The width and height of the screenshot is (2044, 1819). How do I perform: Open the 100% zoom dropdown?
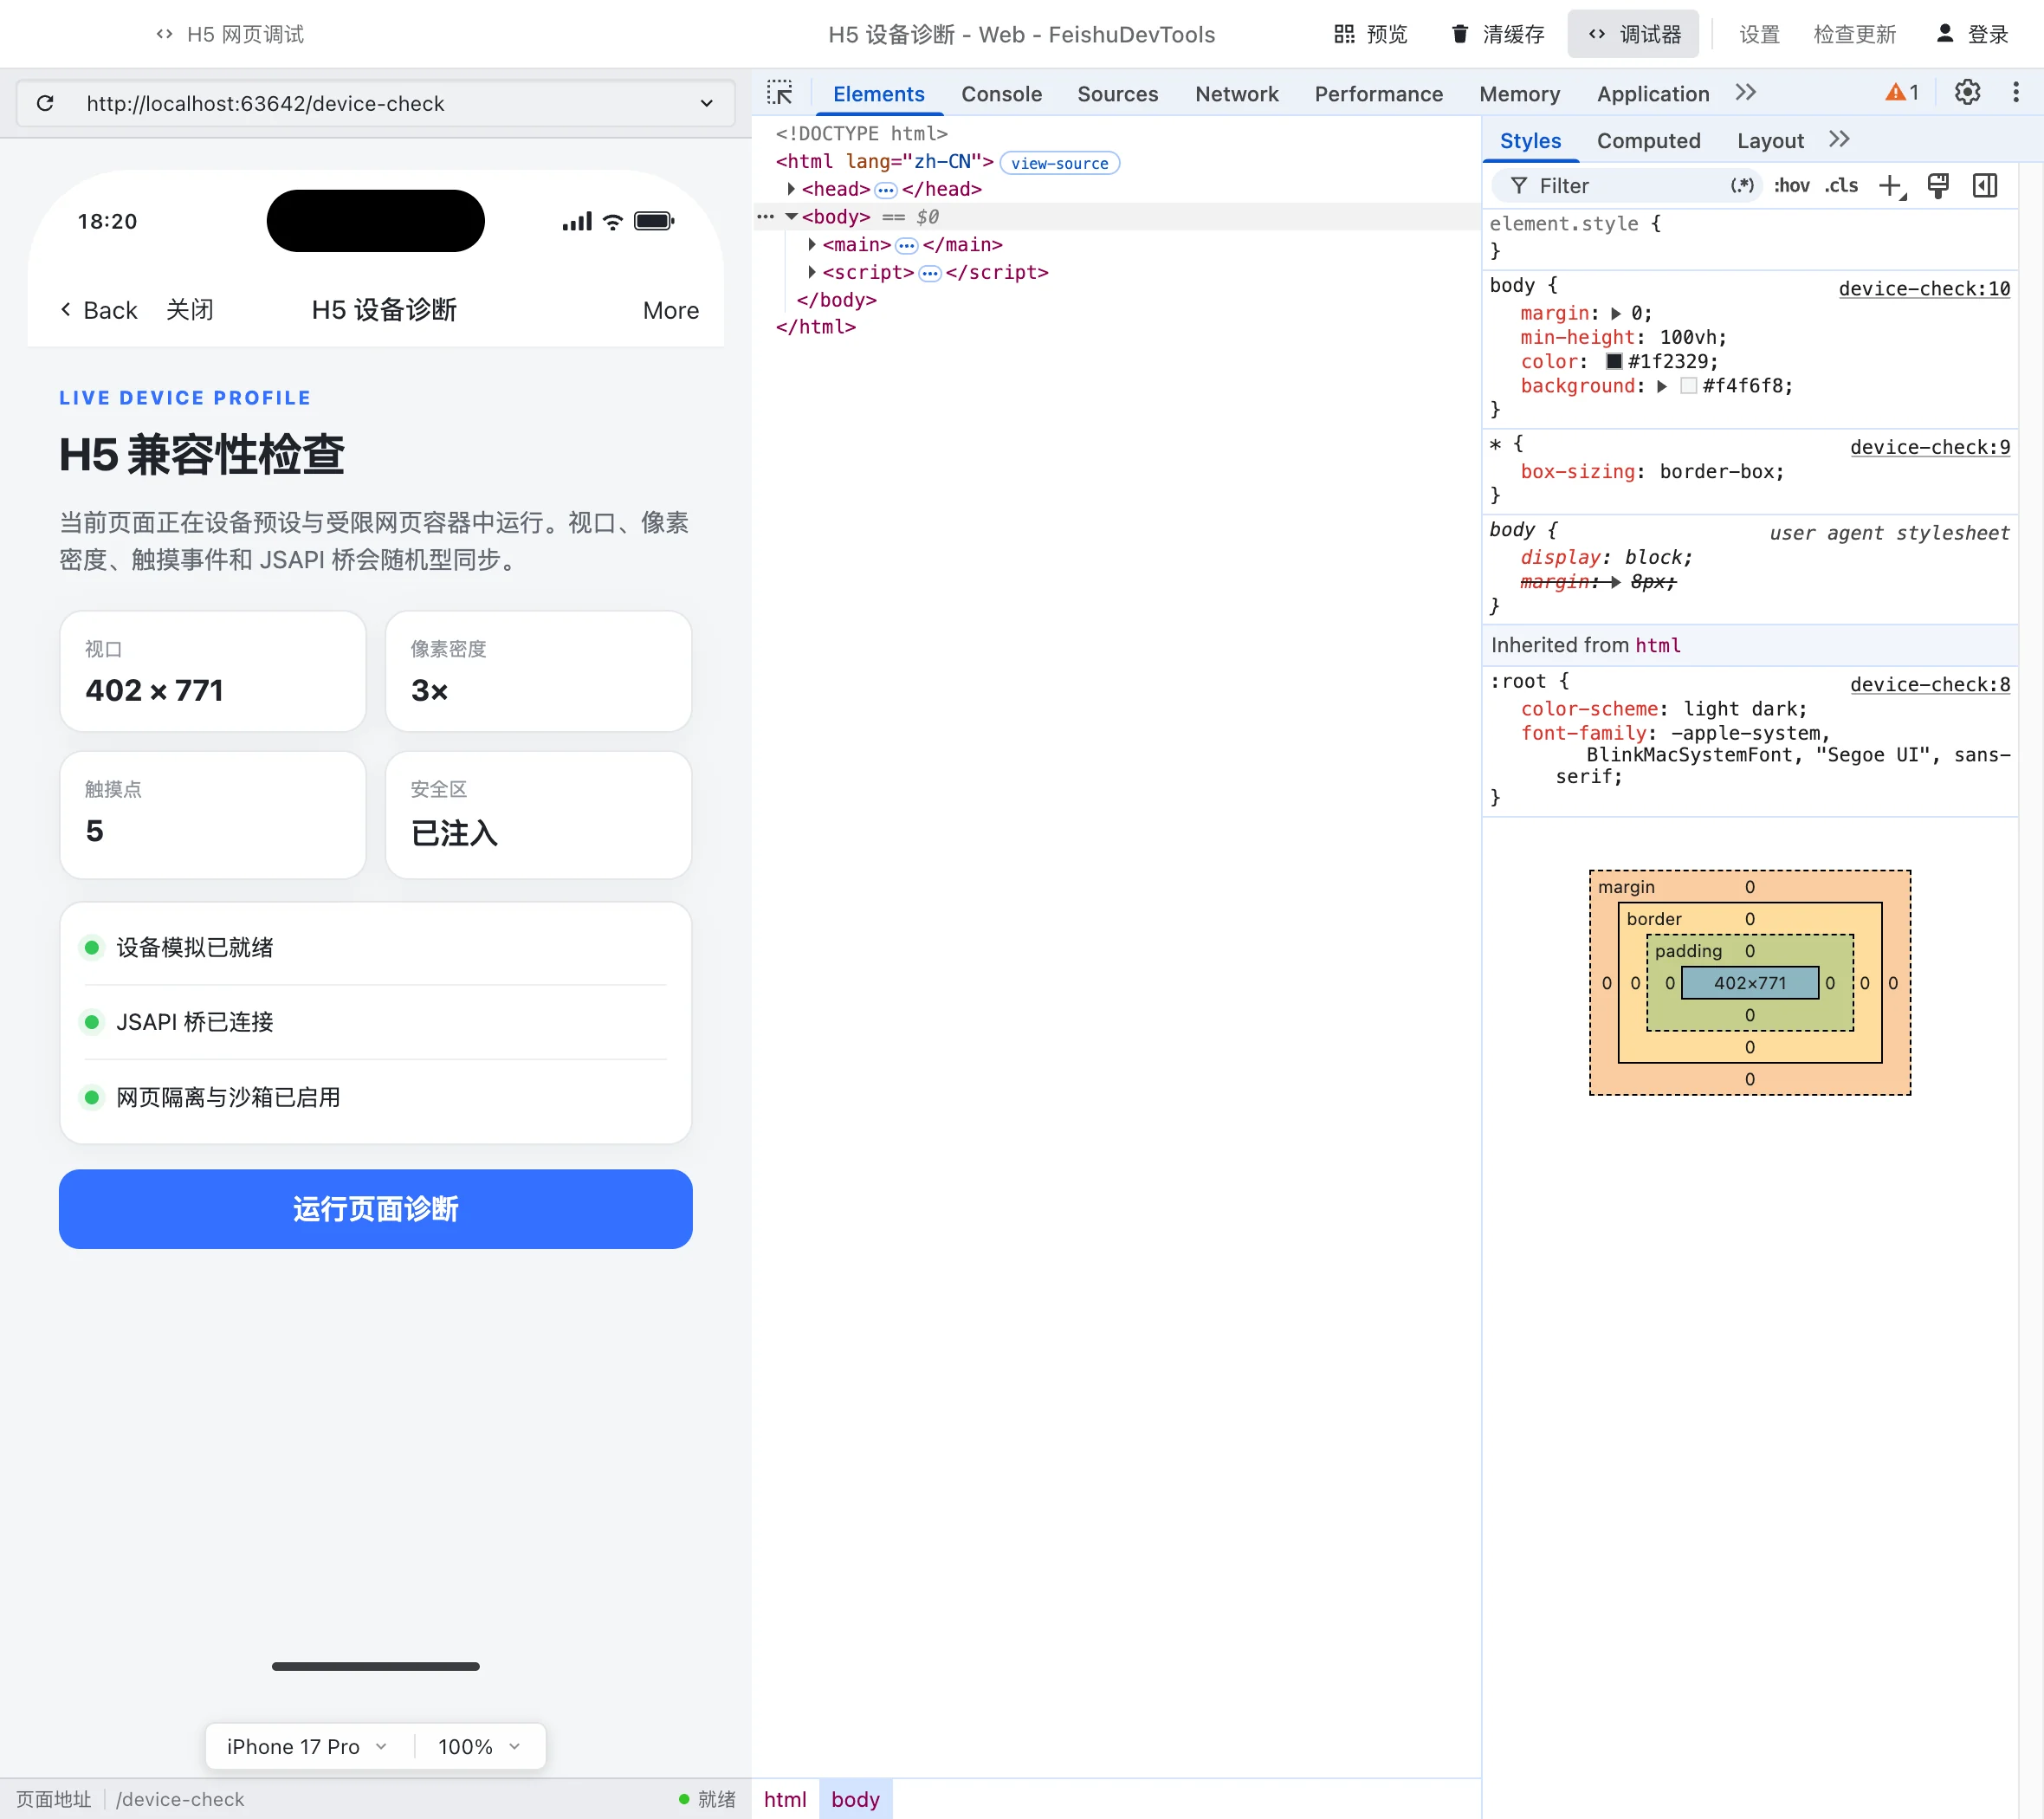479,1747
